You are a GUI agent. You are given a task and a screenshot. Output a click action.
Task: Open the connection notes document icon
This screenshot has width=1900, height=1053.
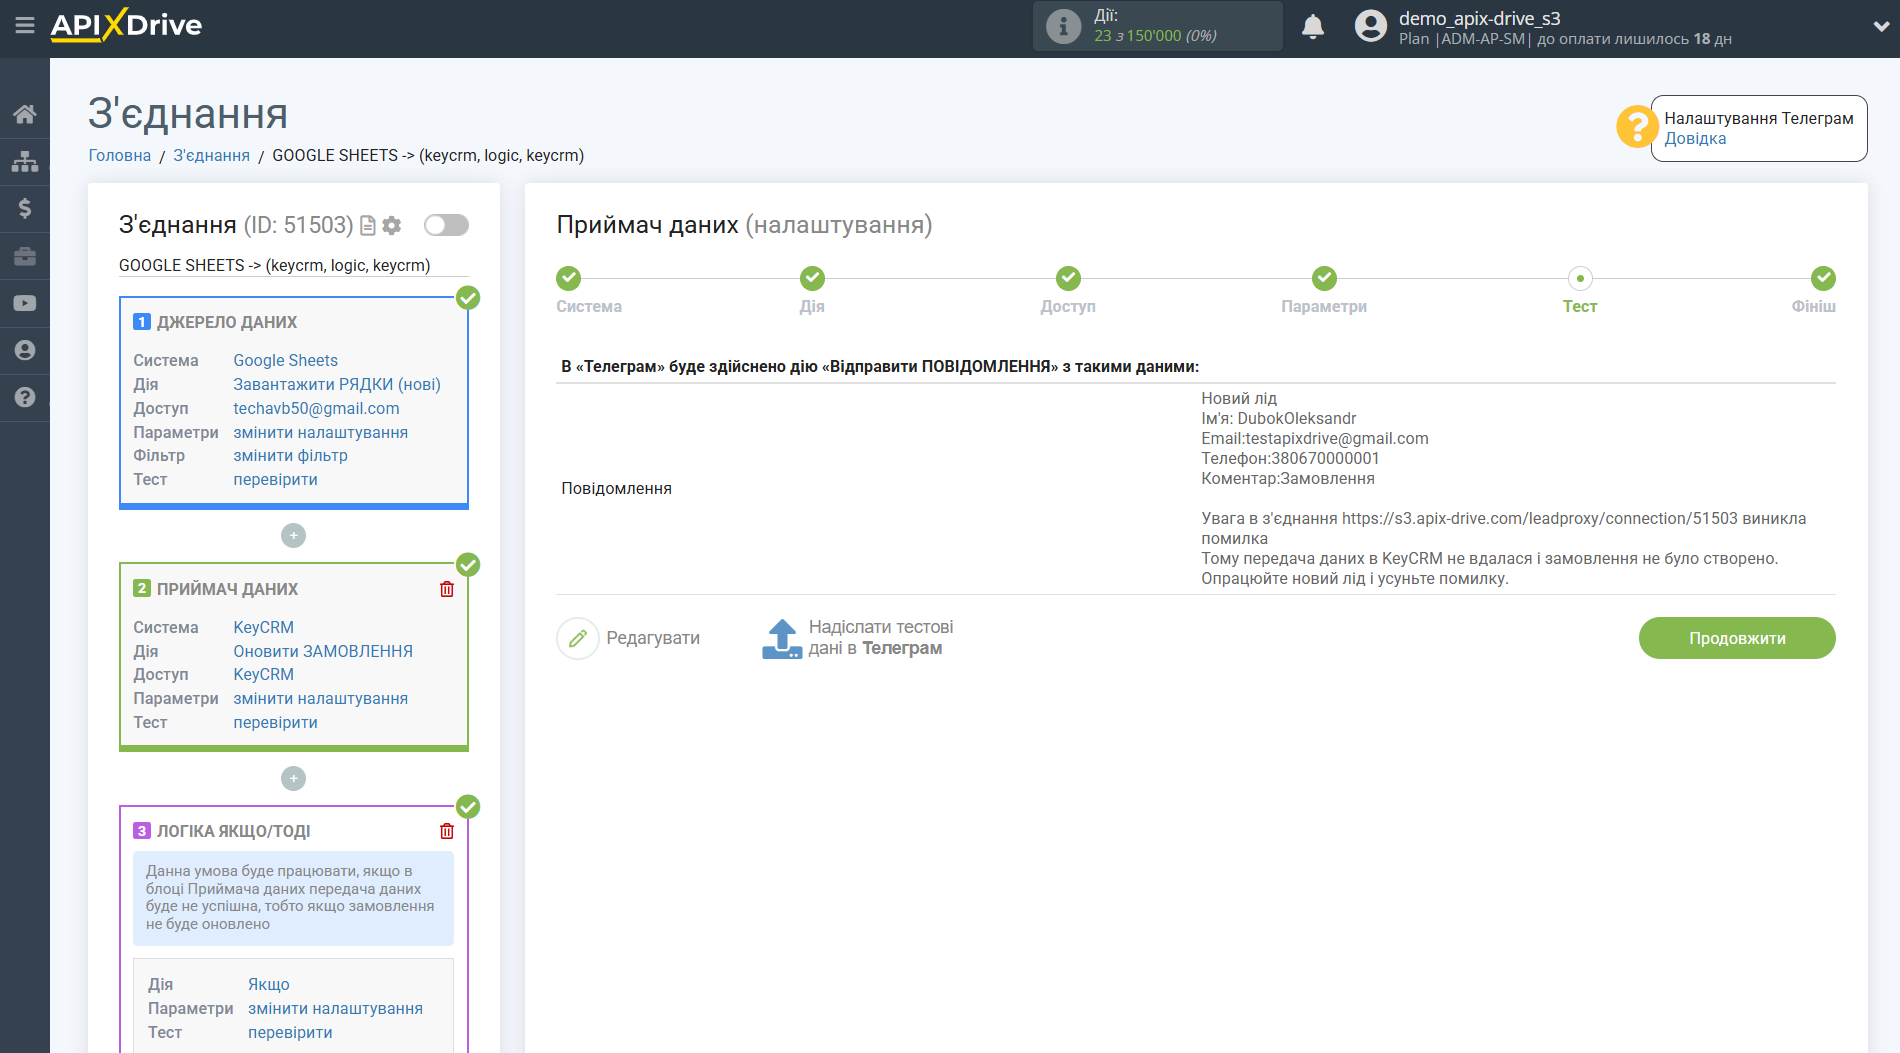(x=368, y=226)
